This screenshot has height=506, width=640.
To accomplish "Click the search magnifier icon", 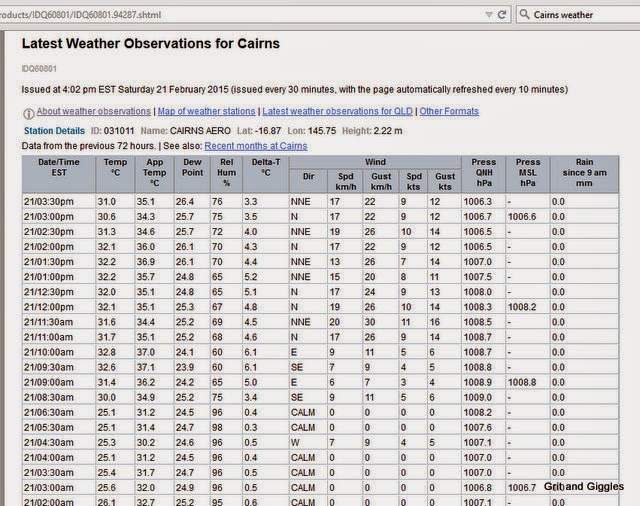I will (x=524, y=15).
